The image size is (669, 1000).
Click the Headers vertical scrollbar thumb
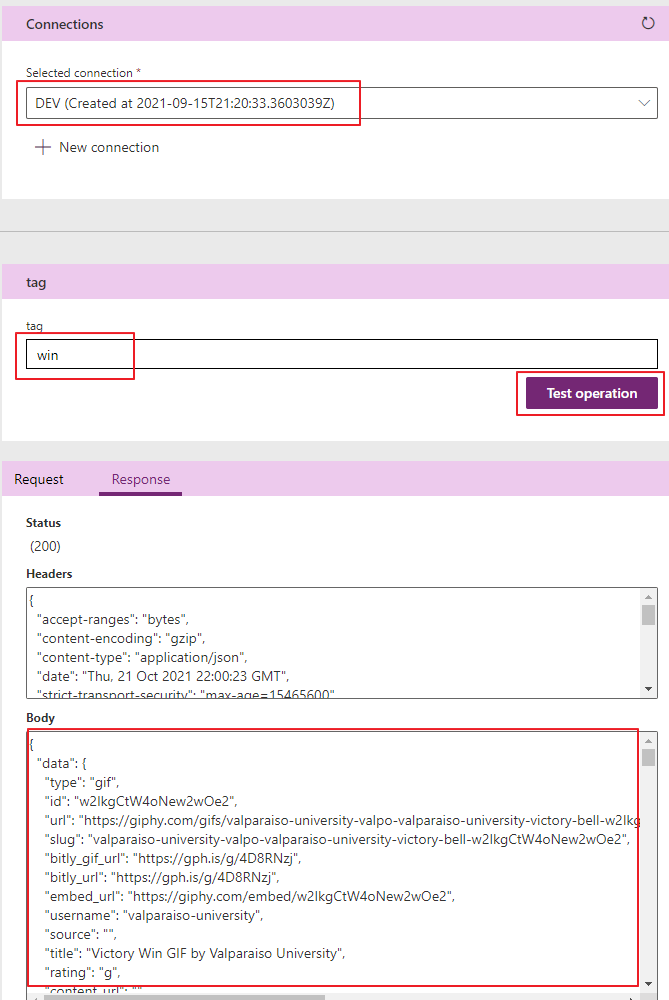pos(648,614)
